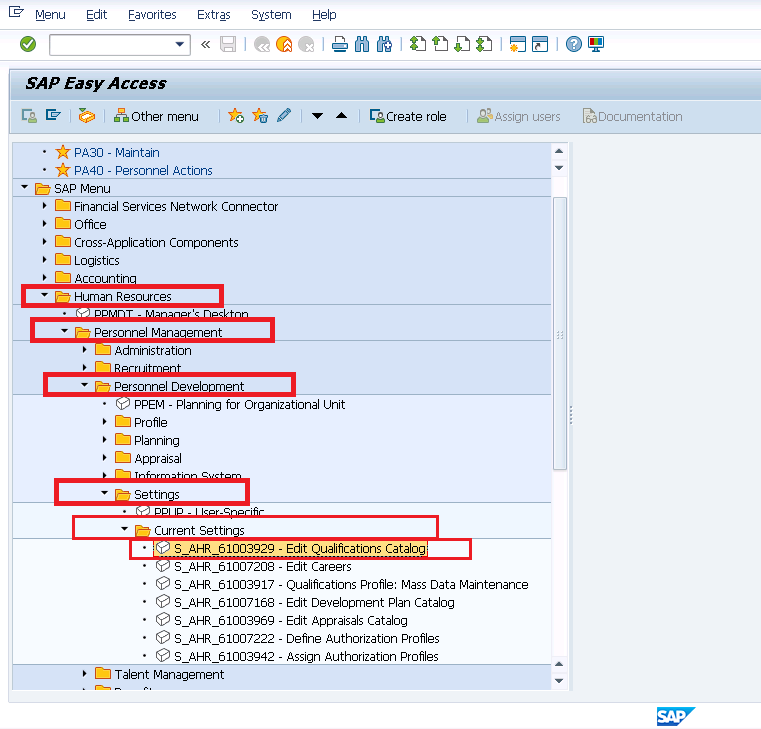Click the Add to Favorites star icon
This screenshot has width=761, height=729.
tap(236, 116)
